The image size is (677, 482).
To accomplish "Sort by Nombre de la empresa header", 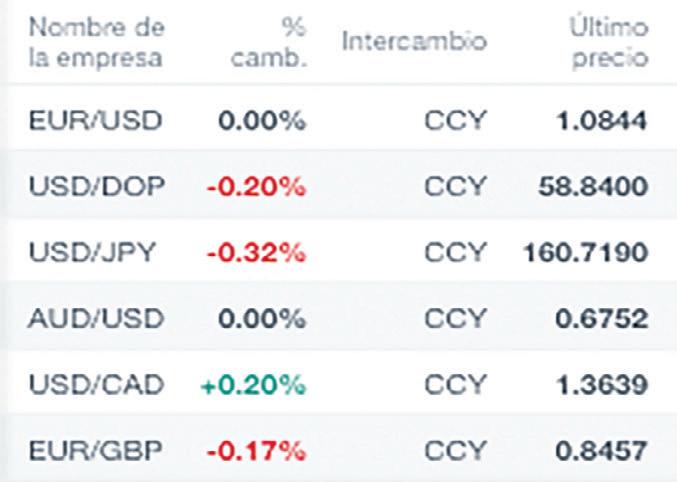I will point(96,42).
